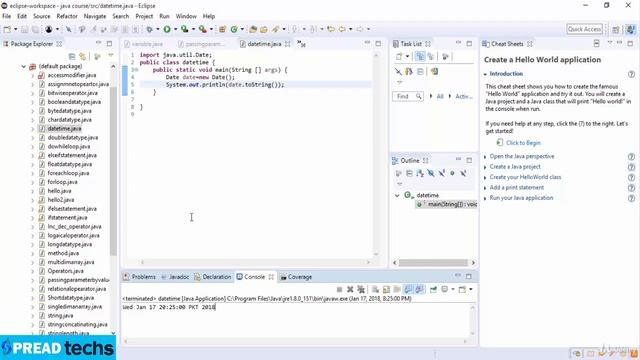Image resolution: width=640 pixels, height=360 pixels.
Task: Open the Navigate menu
Action: 95,16
